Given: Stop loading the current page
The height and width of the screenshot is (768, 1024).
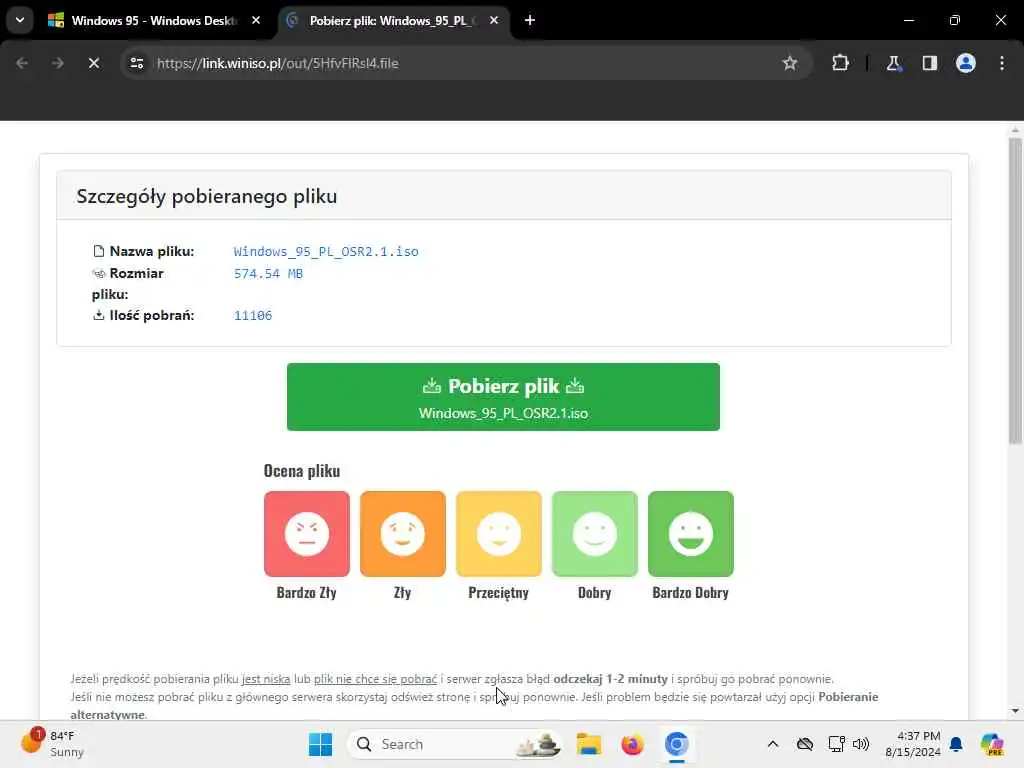Looking at the screenshot, I should 93,63.
